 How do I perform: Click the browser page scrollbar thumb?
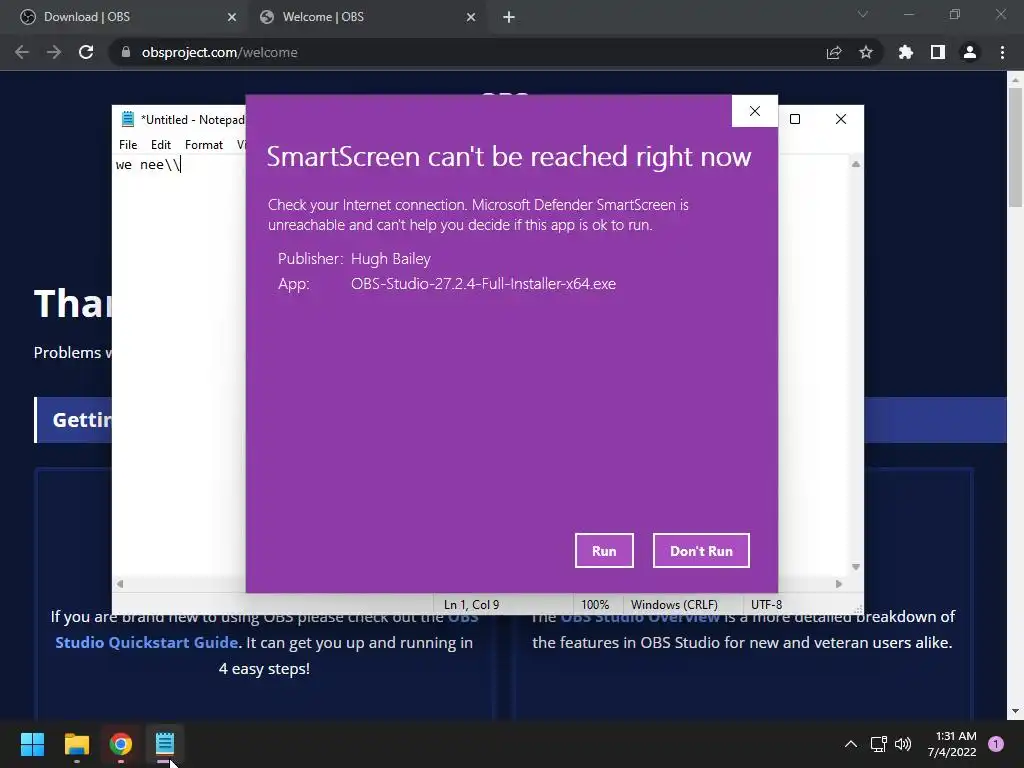coord(1015,147)
